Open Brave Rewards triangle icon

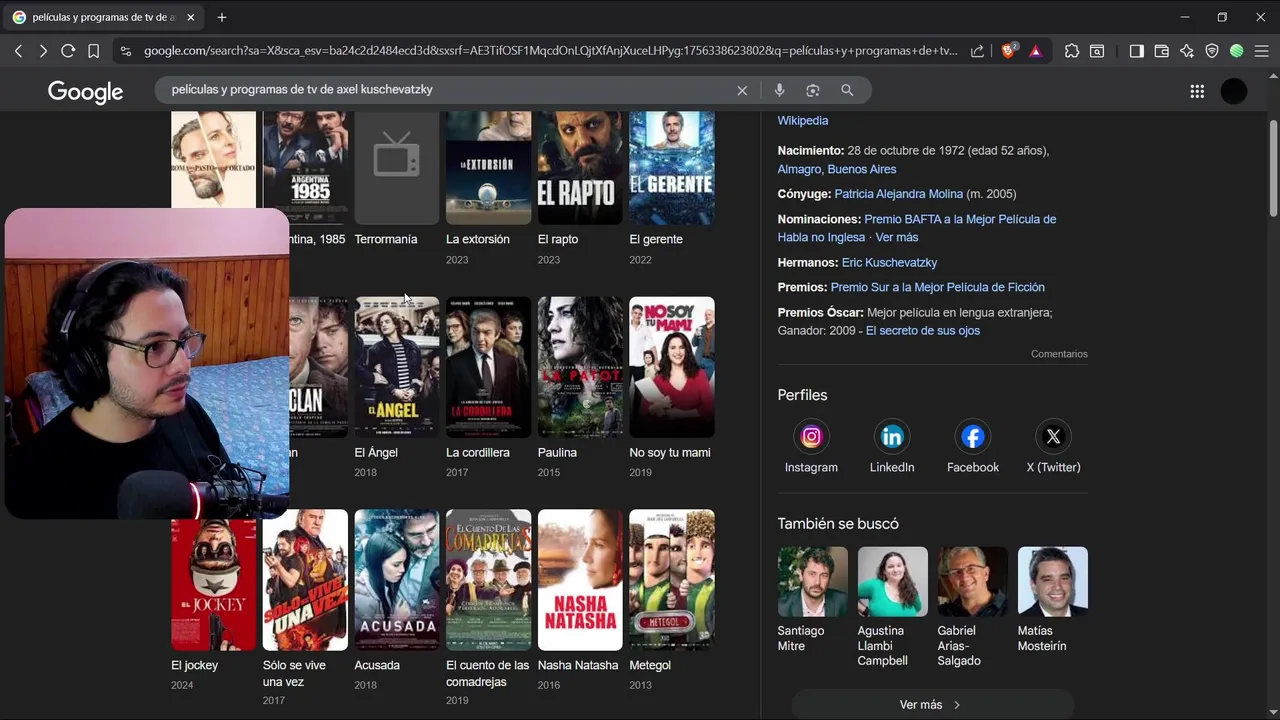pos(1035,51)
